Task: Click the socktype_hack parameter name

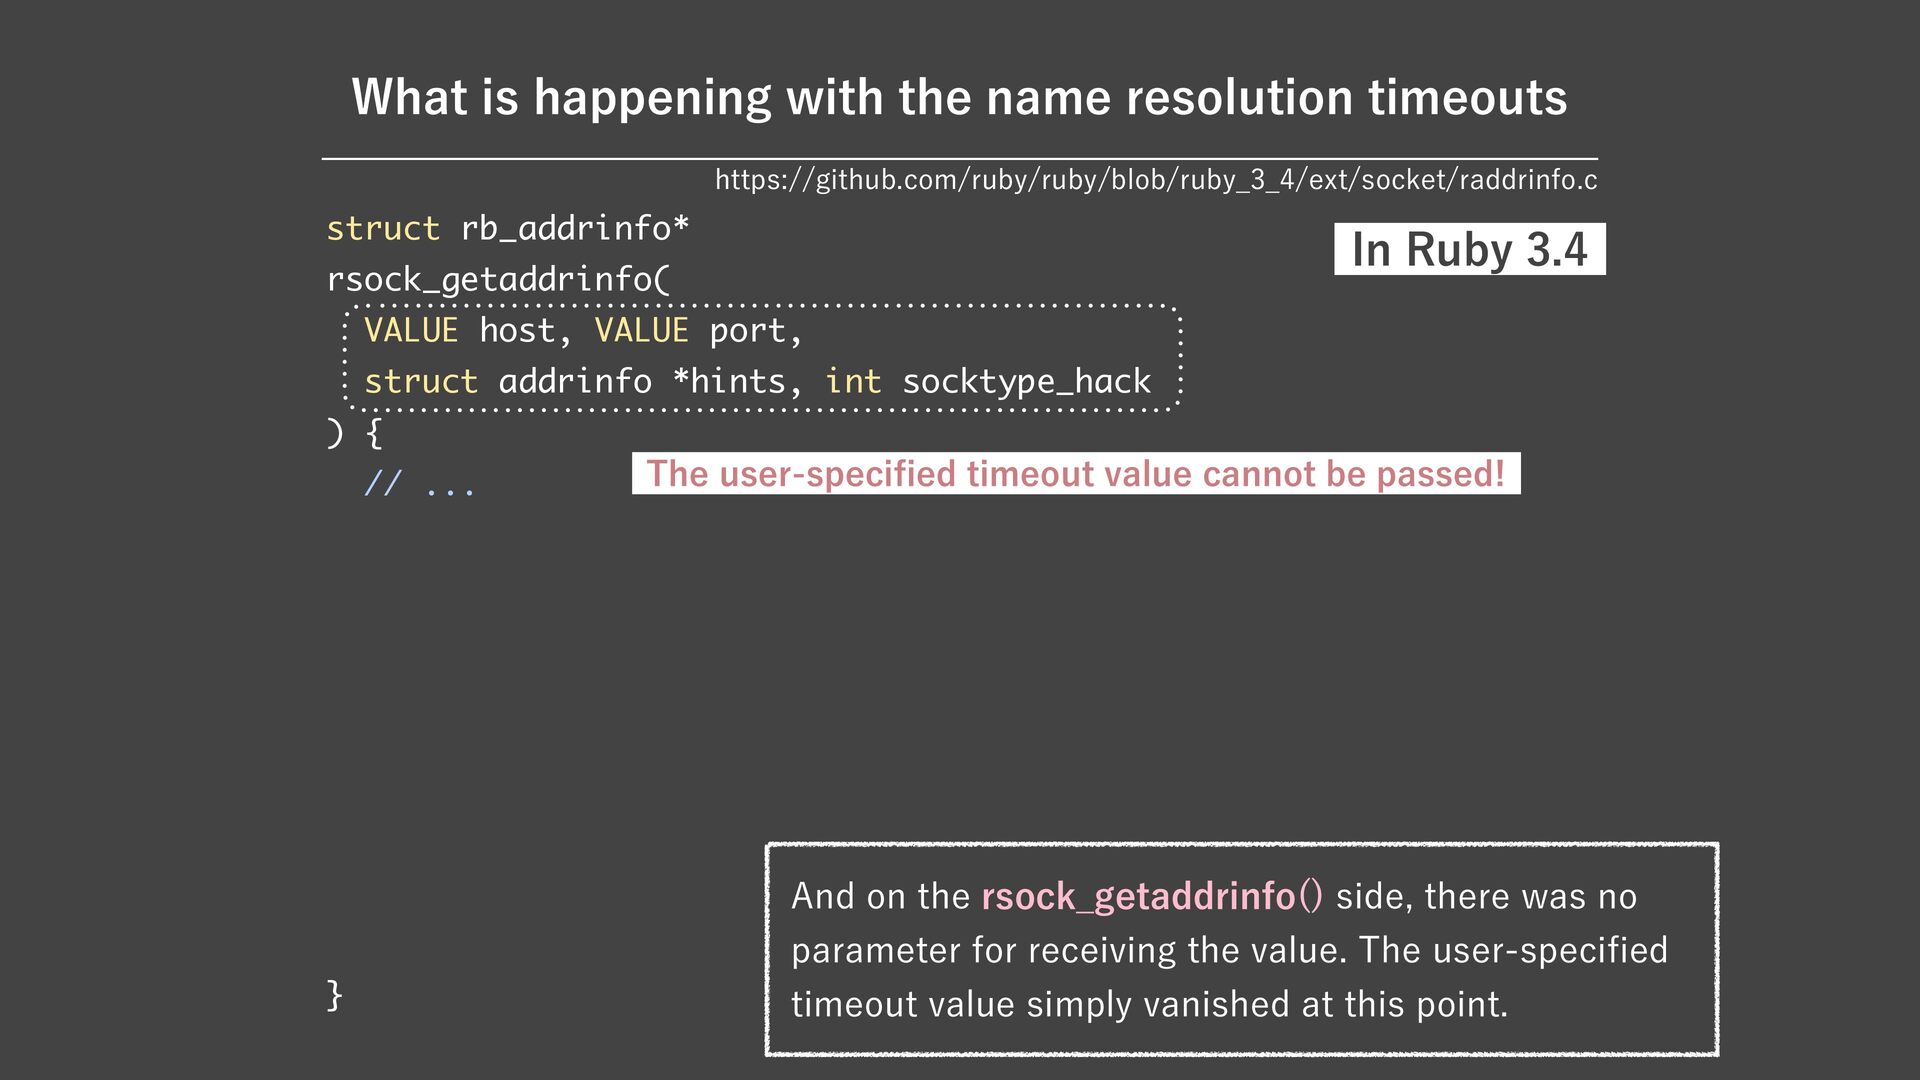Action: [1026, 382]
